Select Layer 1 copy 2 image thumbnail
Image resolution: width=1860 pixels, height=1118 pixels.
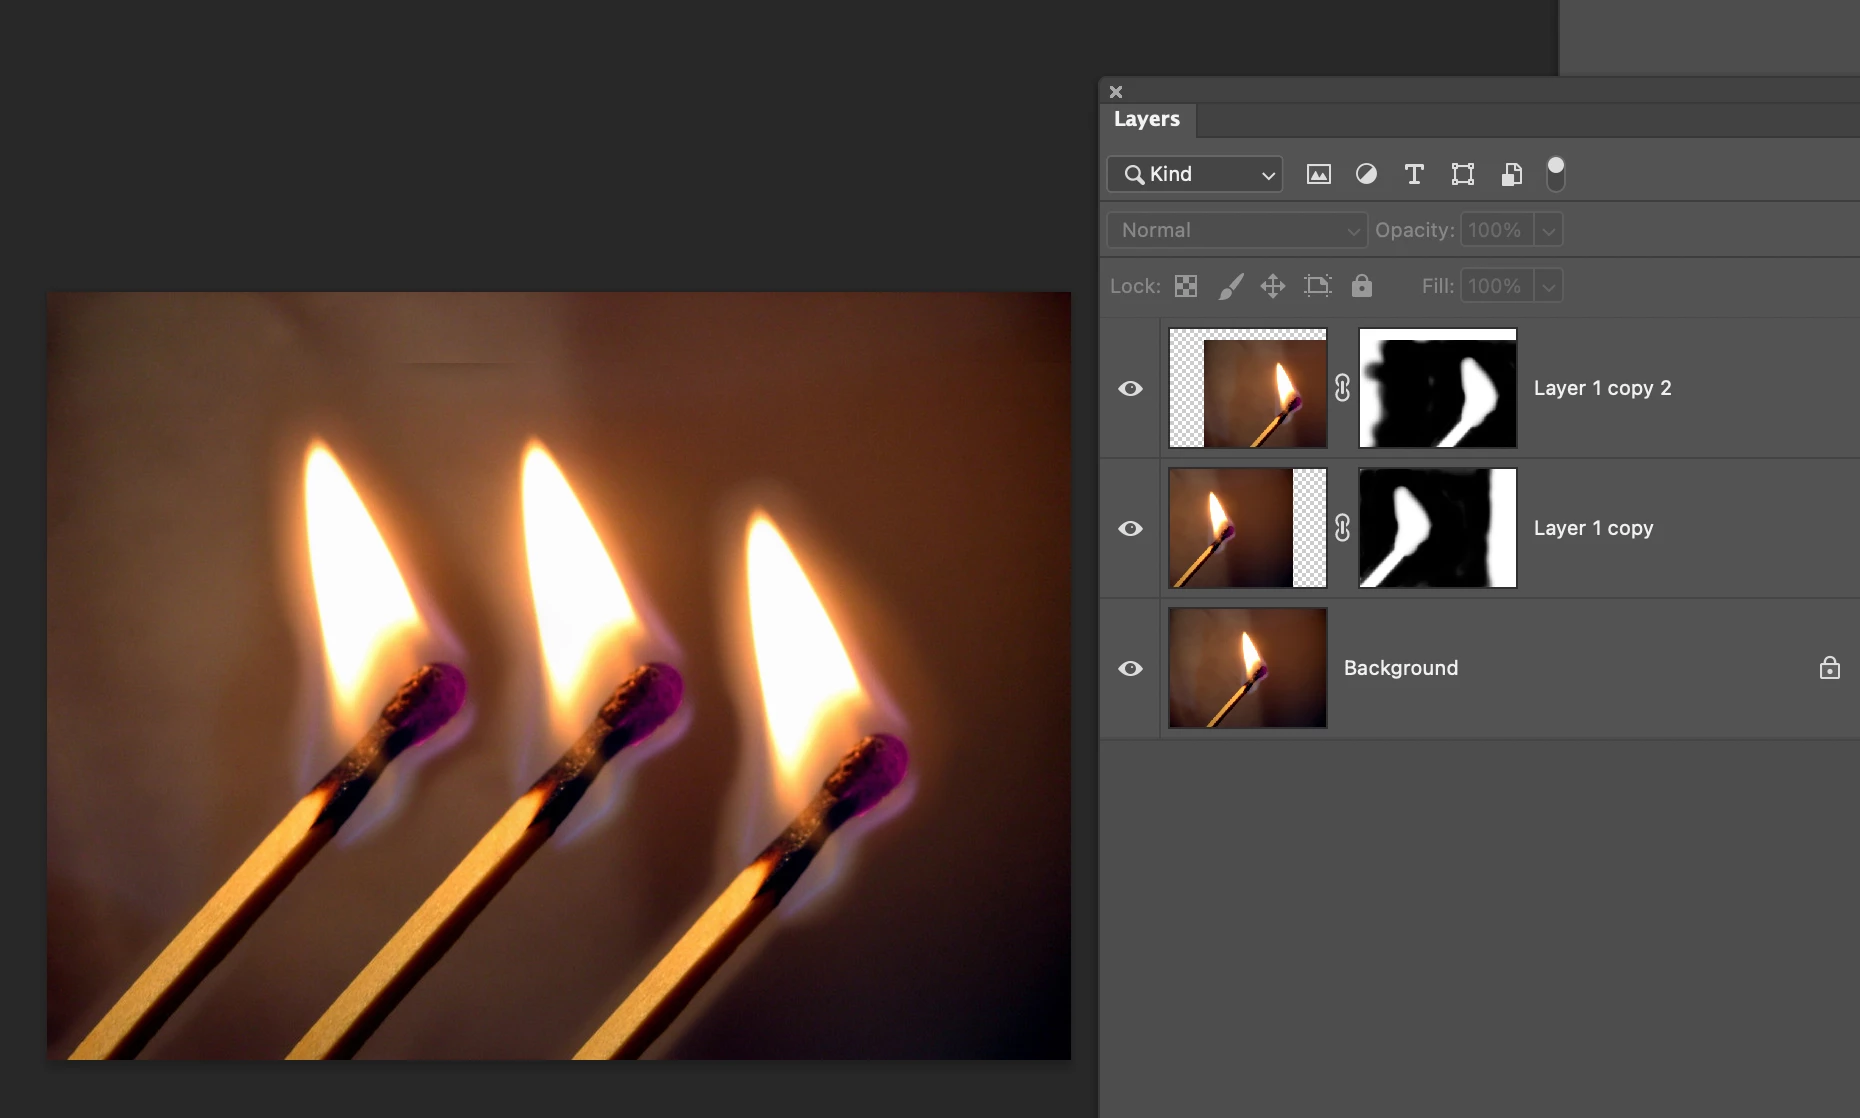click(1248, 388)
